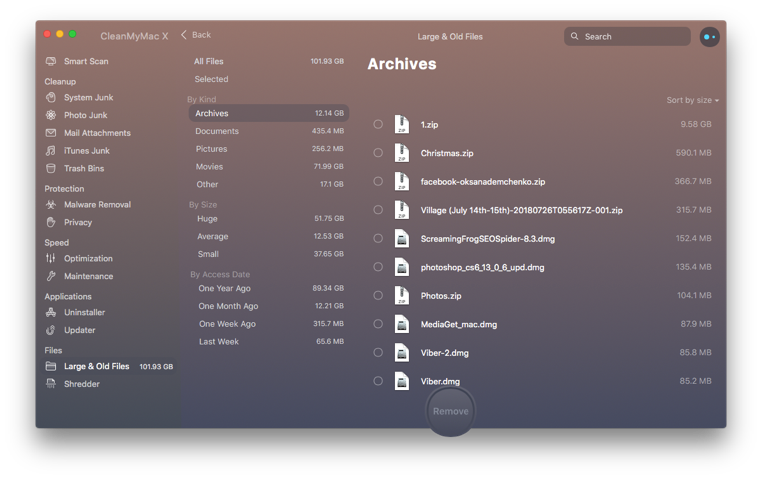The height and width of the screenshot is (478, 760).
Task: Show All Files category
Action: point(269,61)
